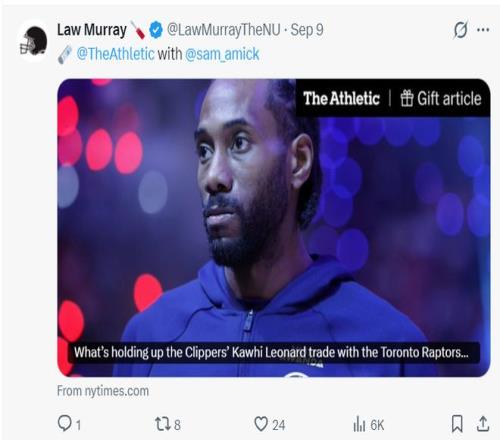This screenshot has height=440, width=500.
Task: Click the From nytimes.com source link
Action: 103,391
